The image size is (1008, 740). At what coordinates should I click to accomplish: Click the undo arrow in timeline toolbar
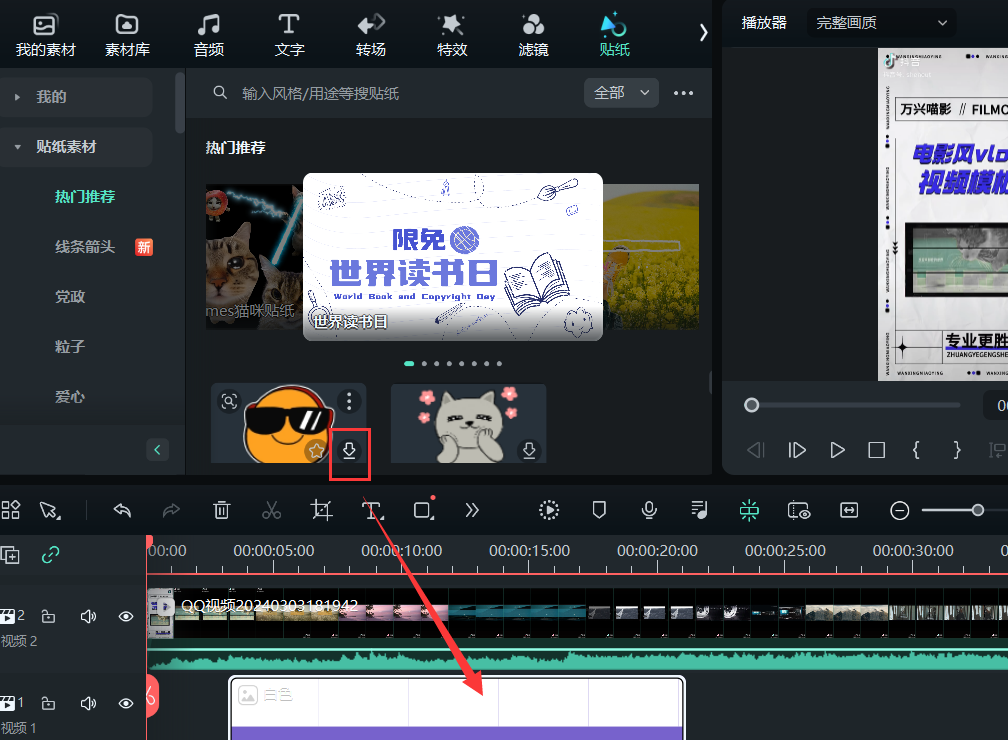[122, 510]
